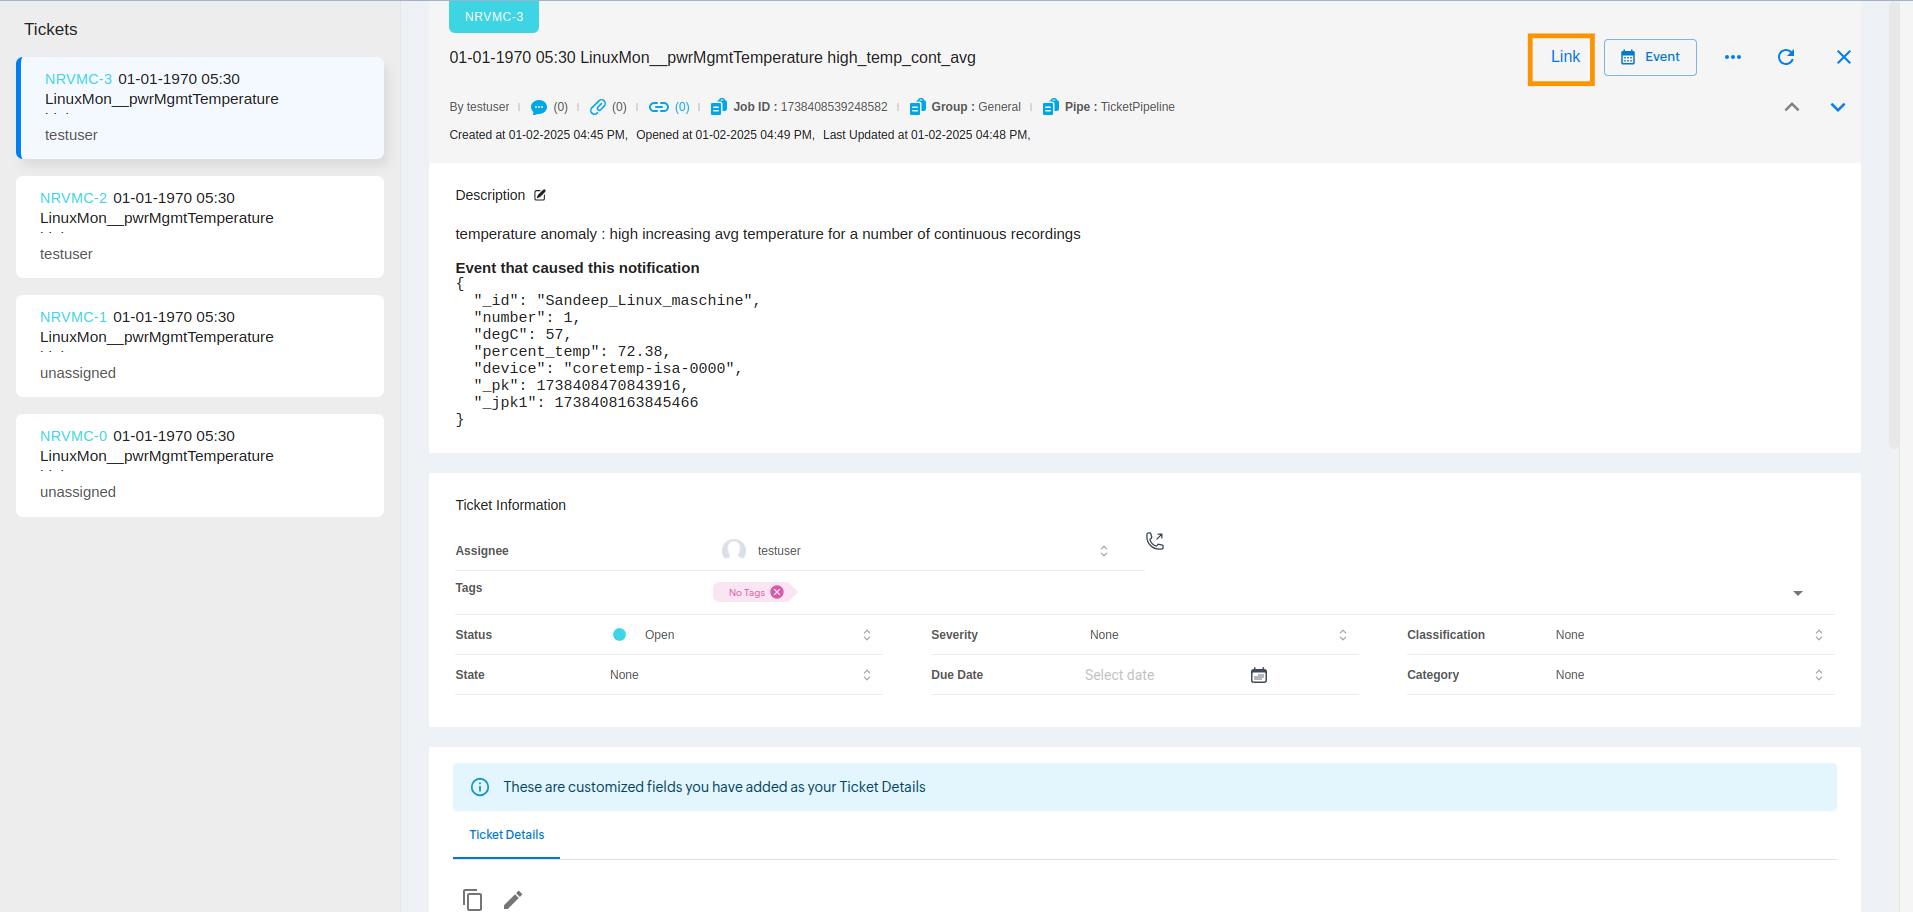This screenshot has width=1913, height=912.
Task: Edit ticket details with the pencil icon
Action: click(513, 900)
